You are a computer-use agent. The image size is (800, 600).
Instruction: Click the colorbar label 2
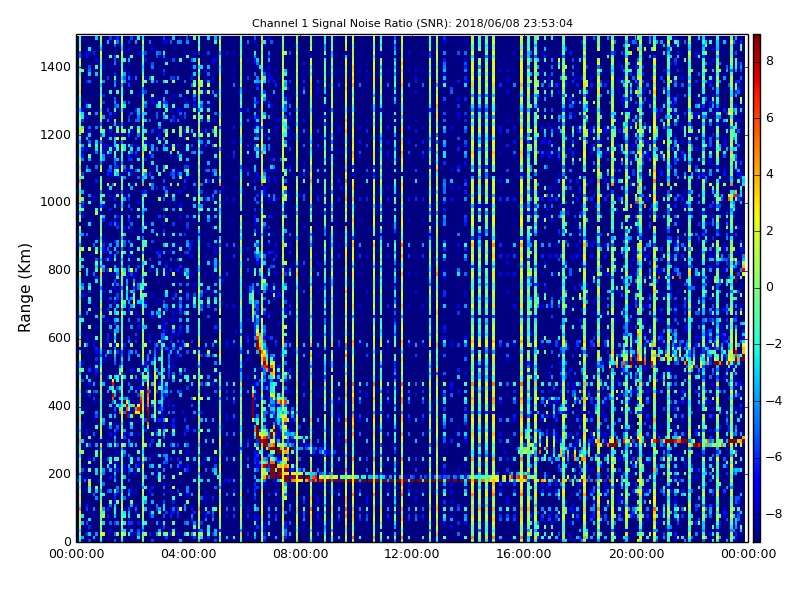[x=770, y=231]
